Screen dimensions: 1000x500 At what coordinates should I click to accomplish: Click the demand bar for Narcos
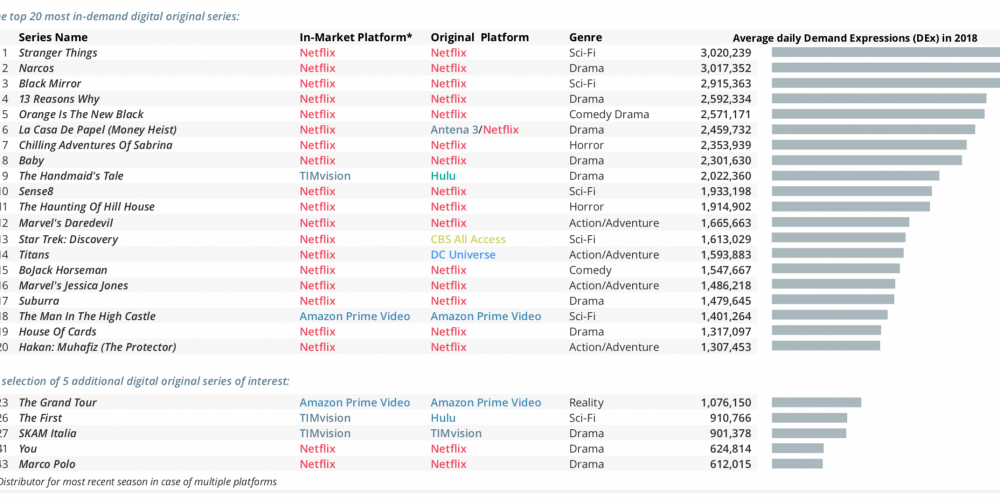point(886,68)
